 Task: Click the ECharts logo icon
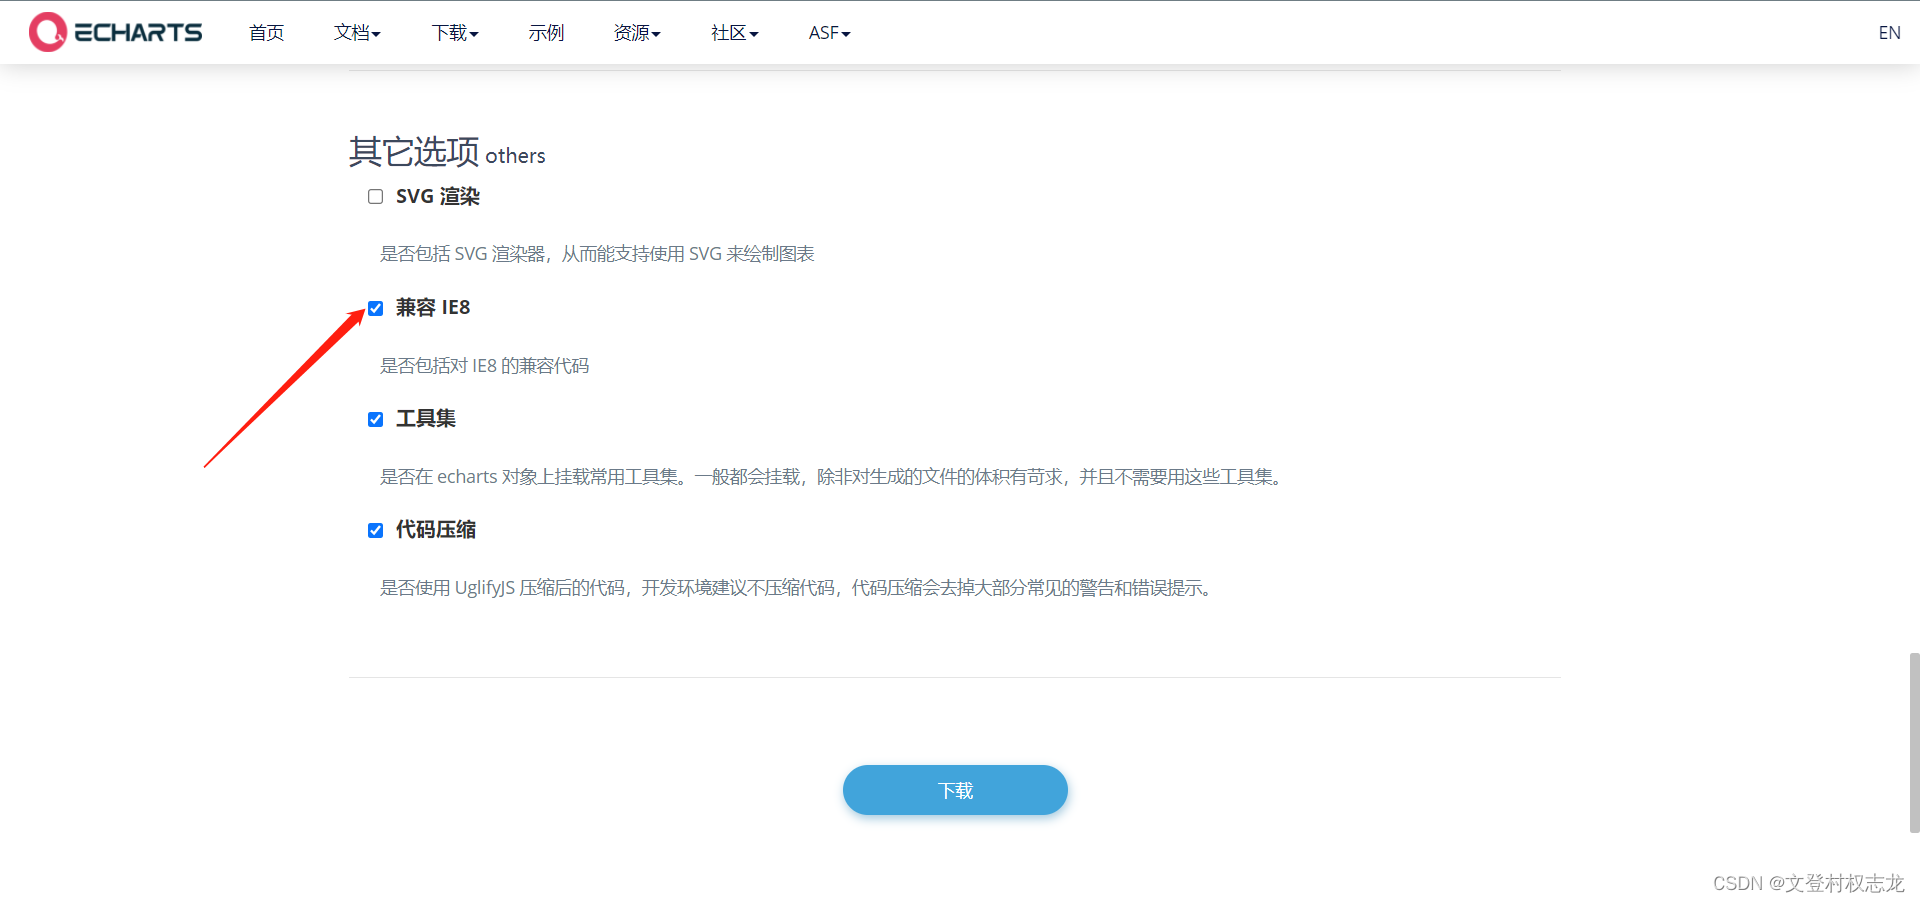point(46,31)
